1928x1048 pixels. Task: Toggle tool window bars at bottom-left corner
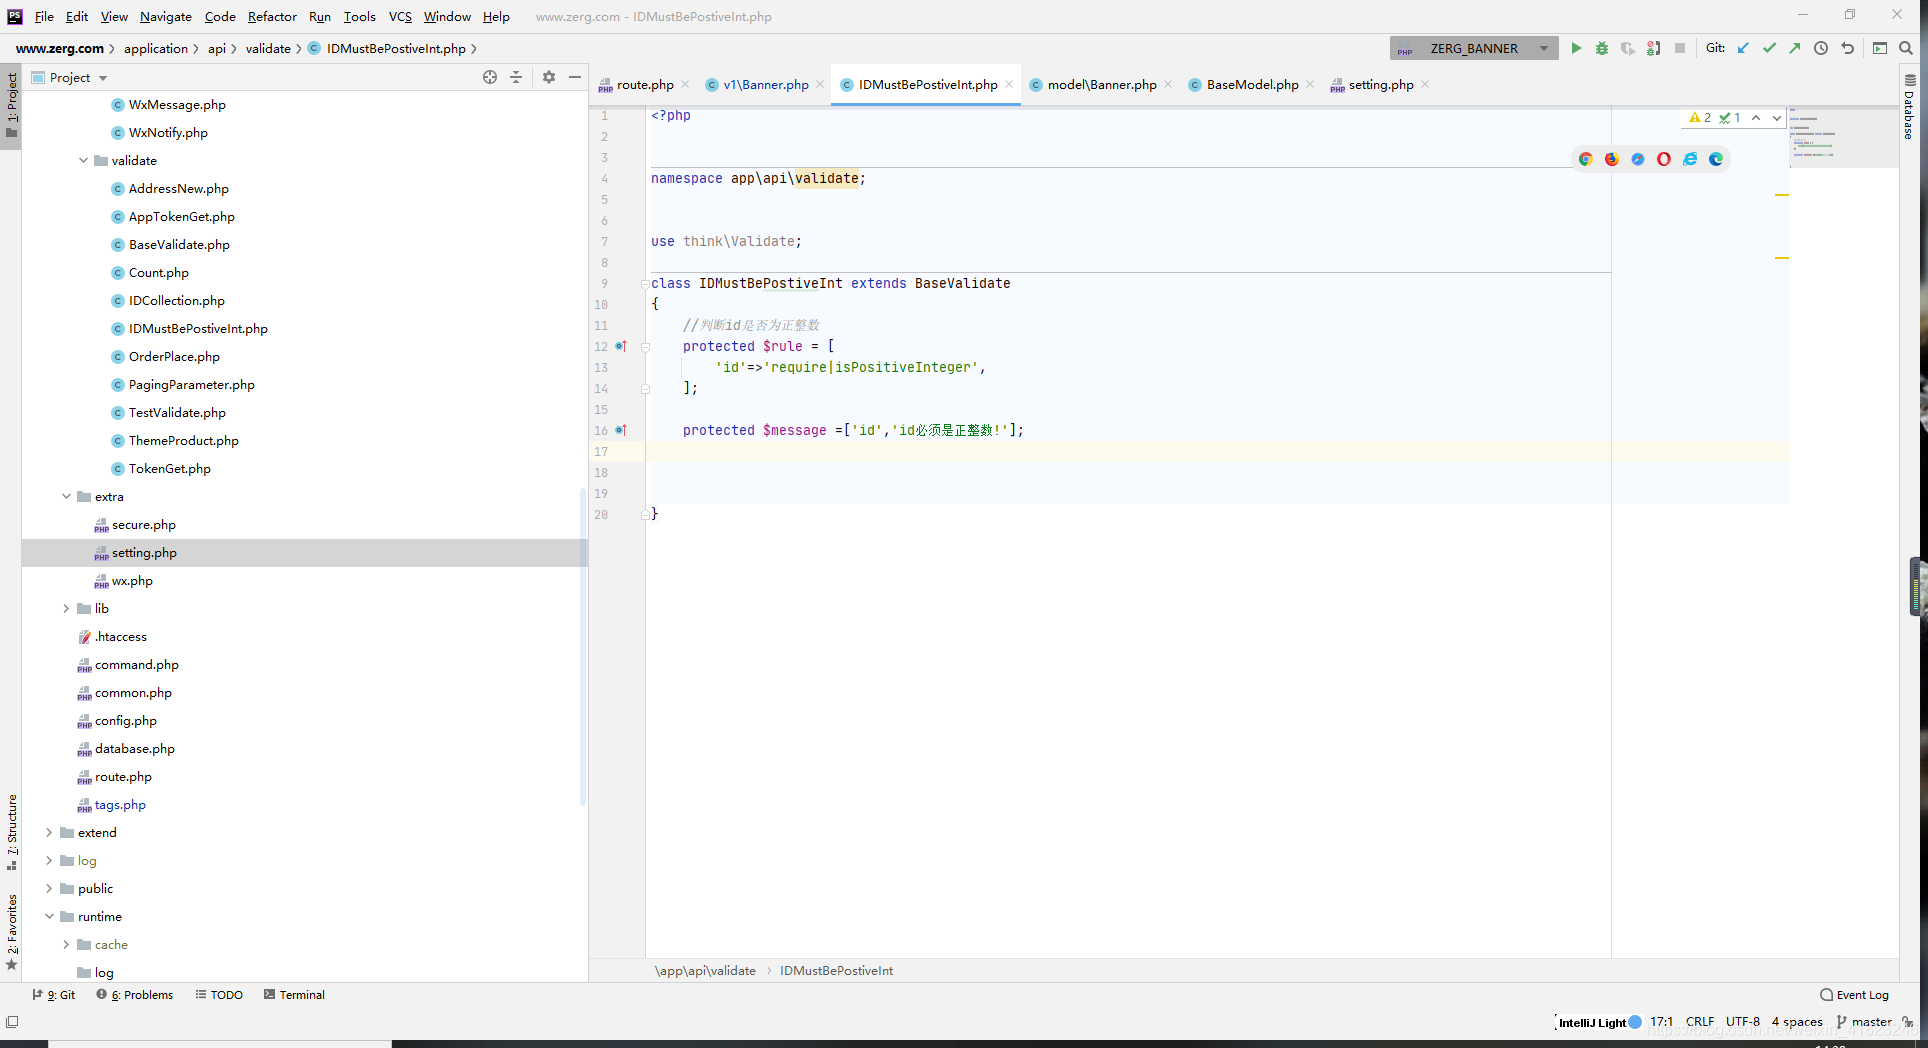pyautogui.click(x=12, y=1022)
